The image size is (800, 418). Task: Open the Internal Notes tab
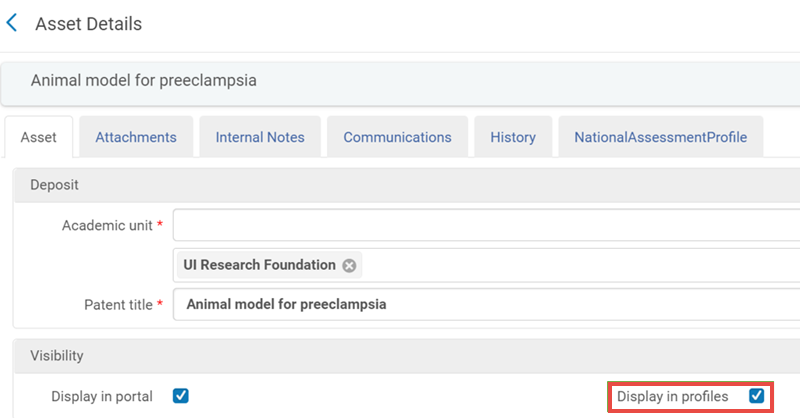coord(260,137)
